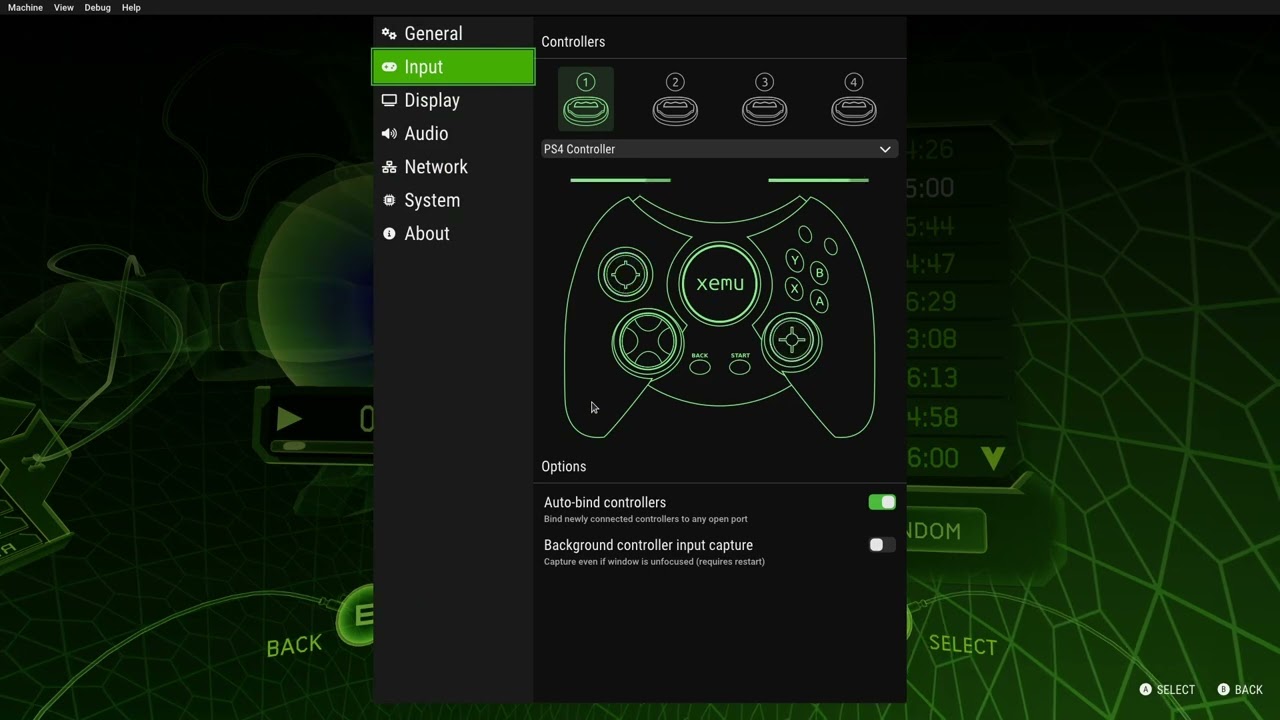The height and width of the screenshot is (720, 1280).
Task: Click the X button on controller diagram
Action: [794, 288]
